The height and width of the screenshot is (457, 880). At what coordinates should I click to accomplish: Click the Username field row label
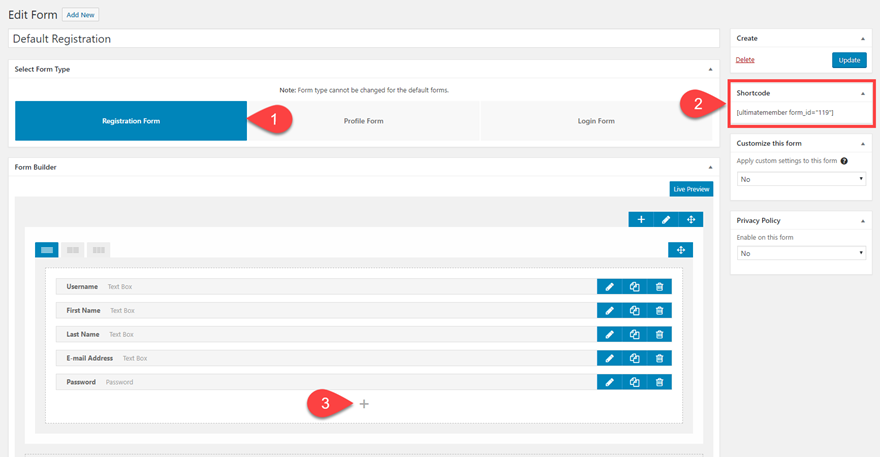point(82,286)
